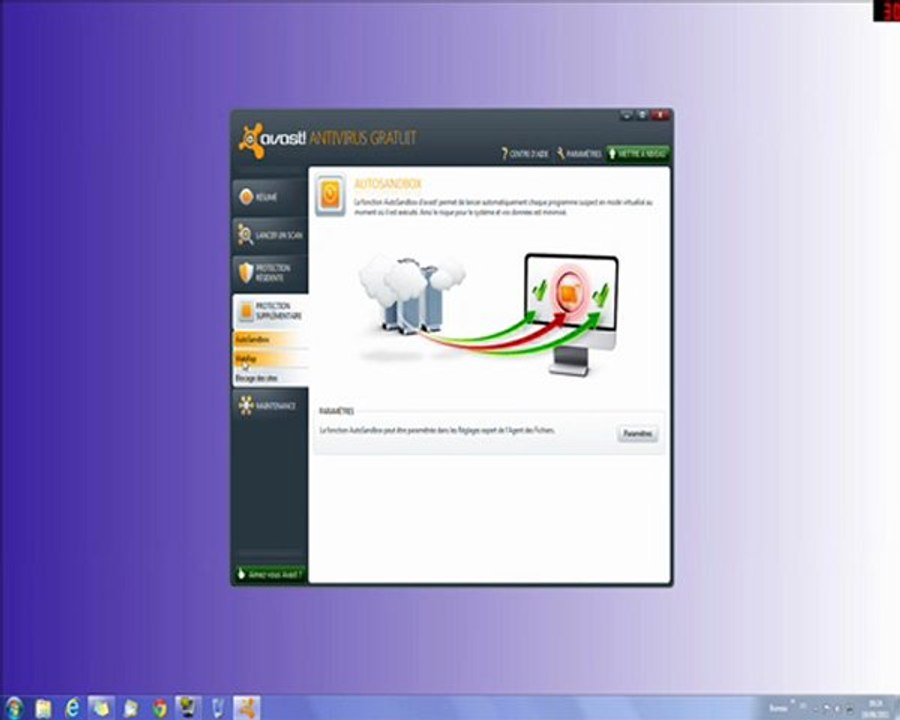Image resolution: width=900 pixels, height=720 pixels.
Task: Open the Maintenance sidebar section
Action: pyautogui.click(x=270, y=405)
